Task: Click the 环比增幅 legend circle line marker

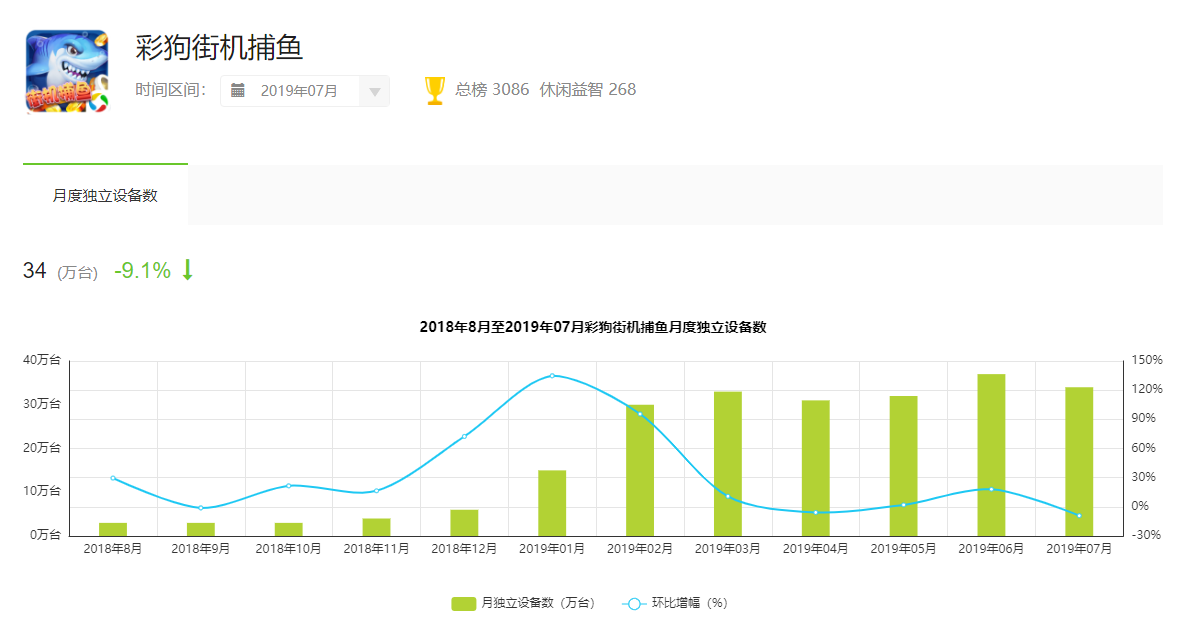Action: [x=634, y=603]
